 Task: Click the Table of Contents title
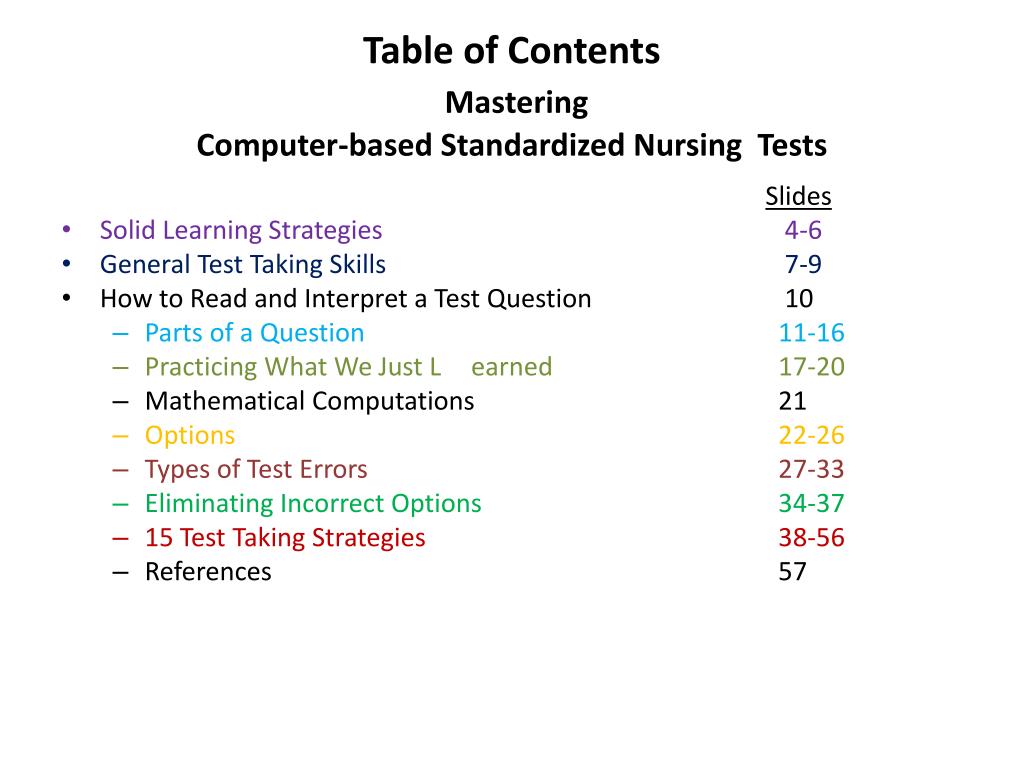click(x=511, y=51)
